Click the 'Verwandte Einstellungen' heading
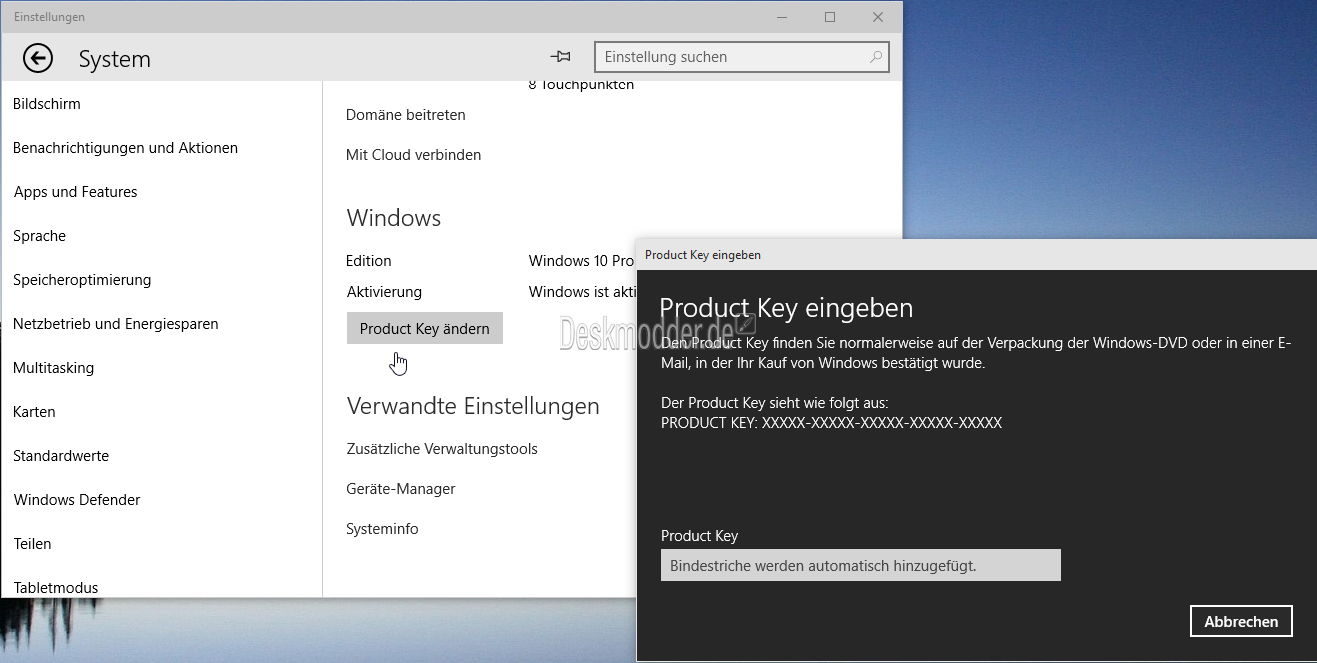Viewport: 1317px width, 663px height. [473, 406]
